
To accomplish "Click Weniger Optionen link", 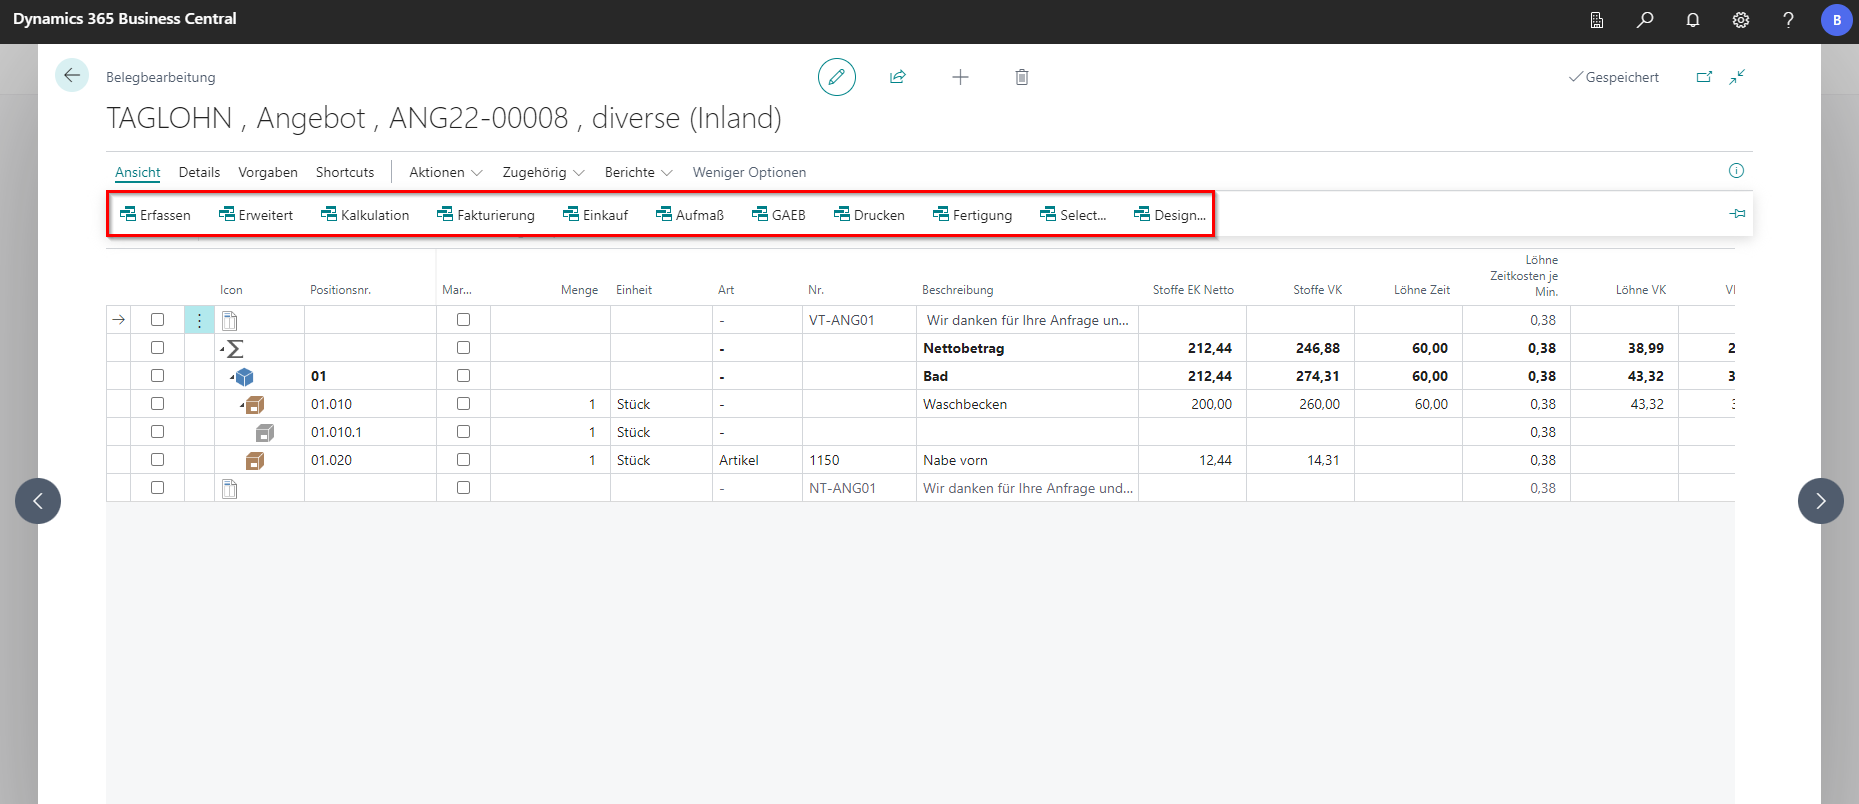I will click(x=749, y=172).
